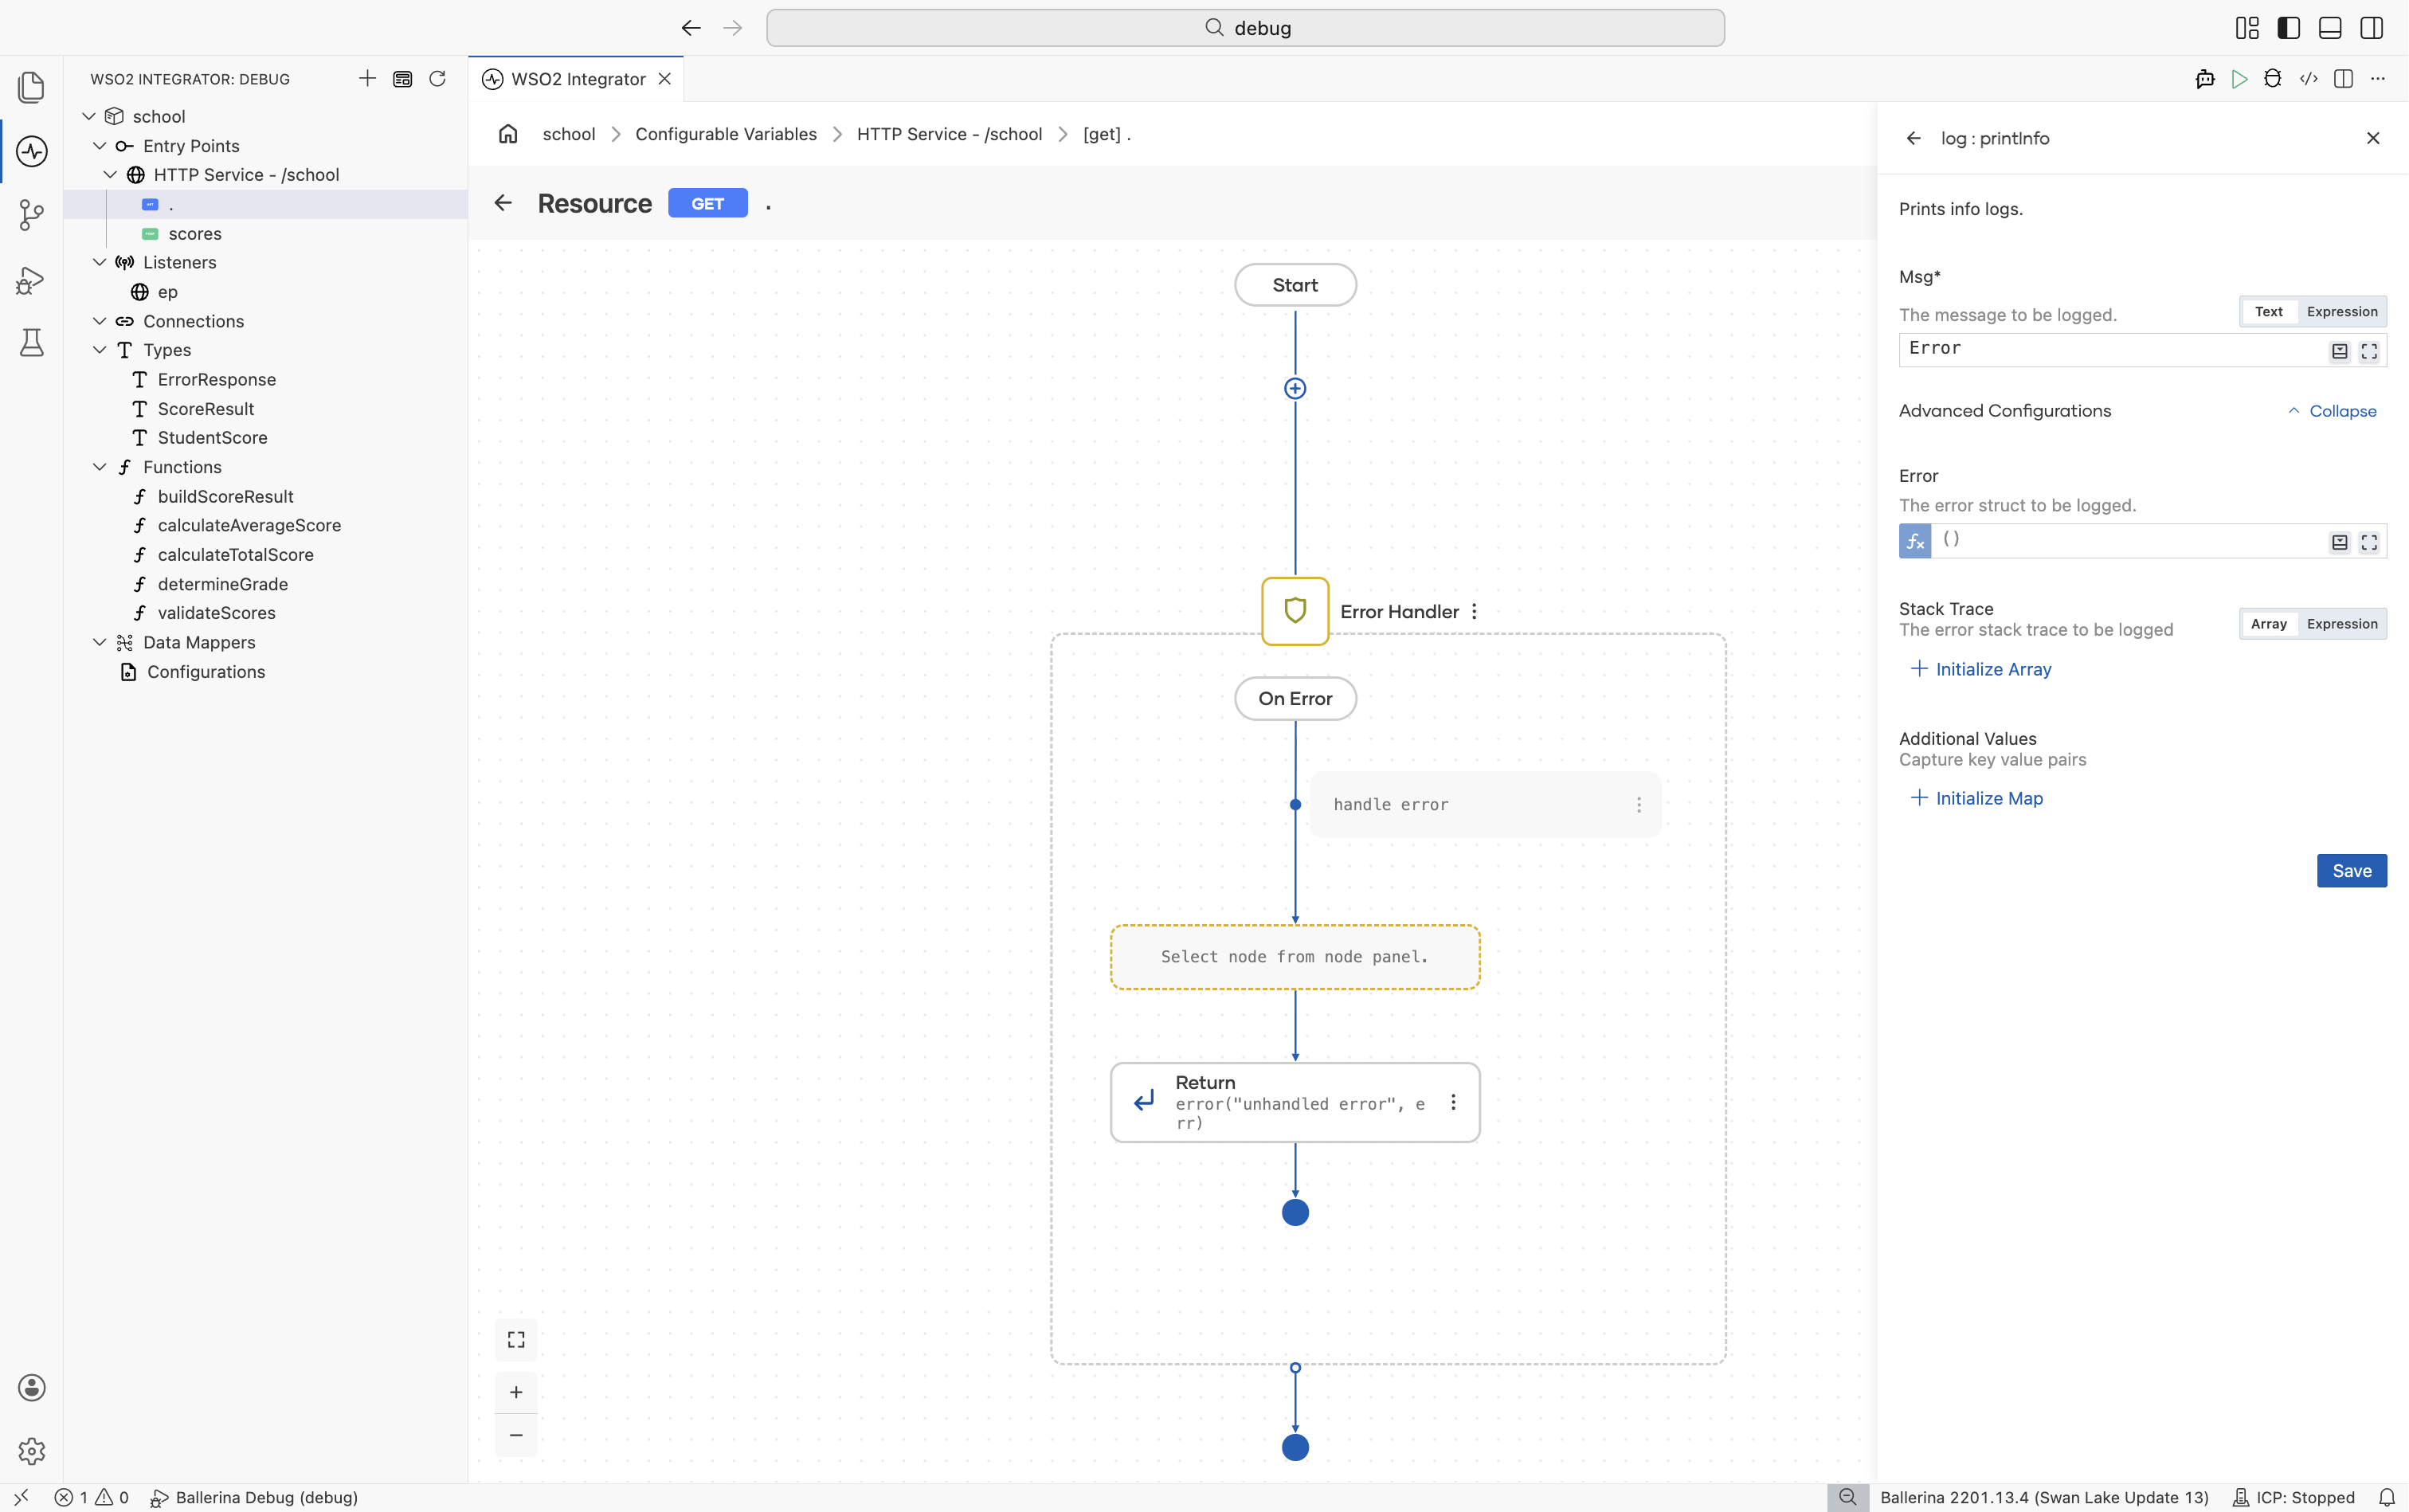Screen dimensions: 2409x1512
Task: Open validateScores function in tree
Action: pos(216,613)
